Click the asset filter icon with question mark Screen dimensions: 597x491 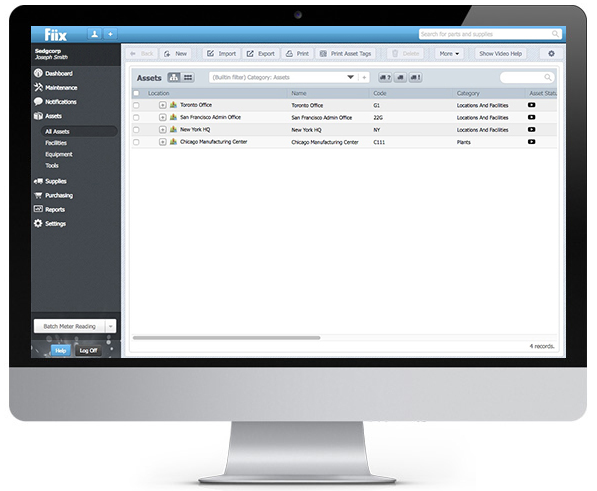click(385, 77)
